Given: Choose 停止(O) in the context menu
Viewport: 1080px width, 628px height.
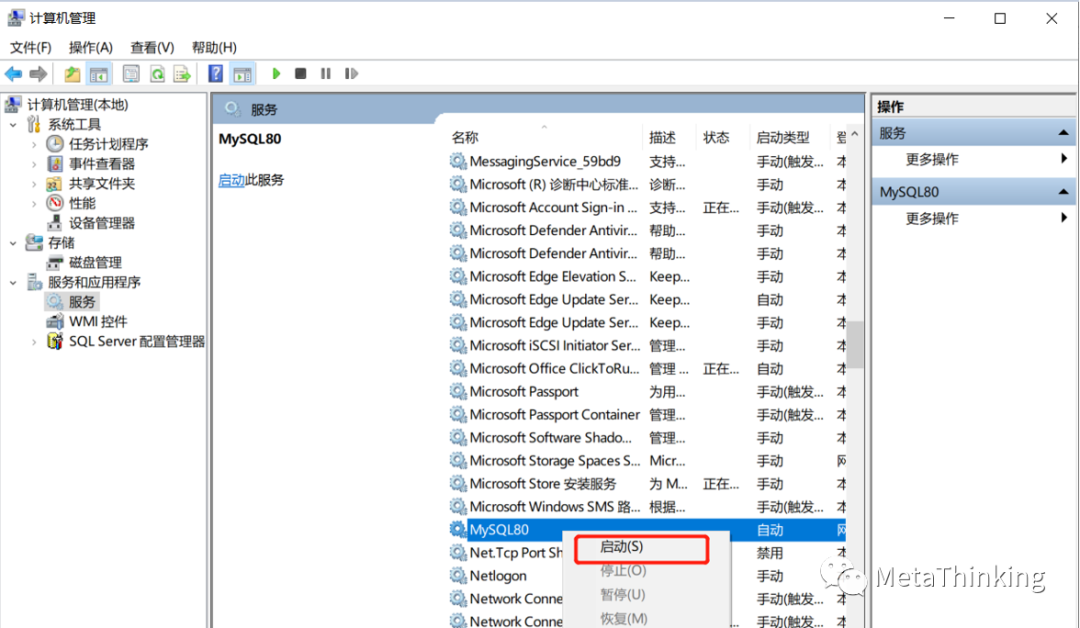Looking at the screenshot, I should pos(623,570).
